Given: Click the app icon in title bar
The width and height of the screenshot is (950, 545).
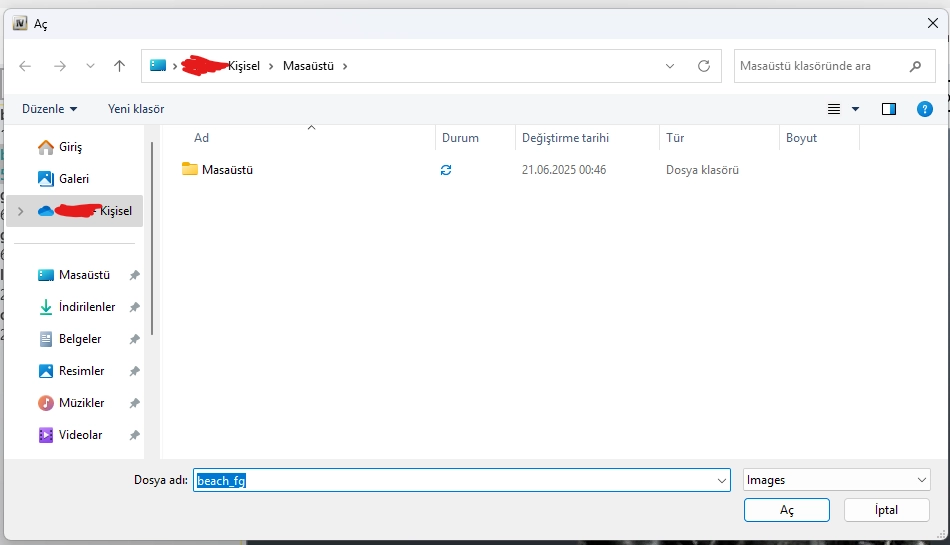Looking at the screenshot, I should [x=20, y=24].
